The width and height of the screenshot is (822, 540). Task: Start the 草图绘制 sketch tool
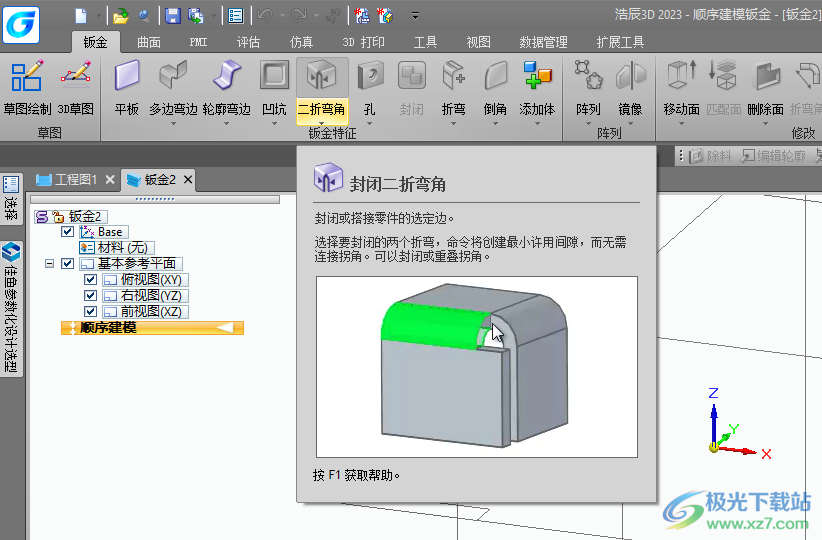(27, 88)
